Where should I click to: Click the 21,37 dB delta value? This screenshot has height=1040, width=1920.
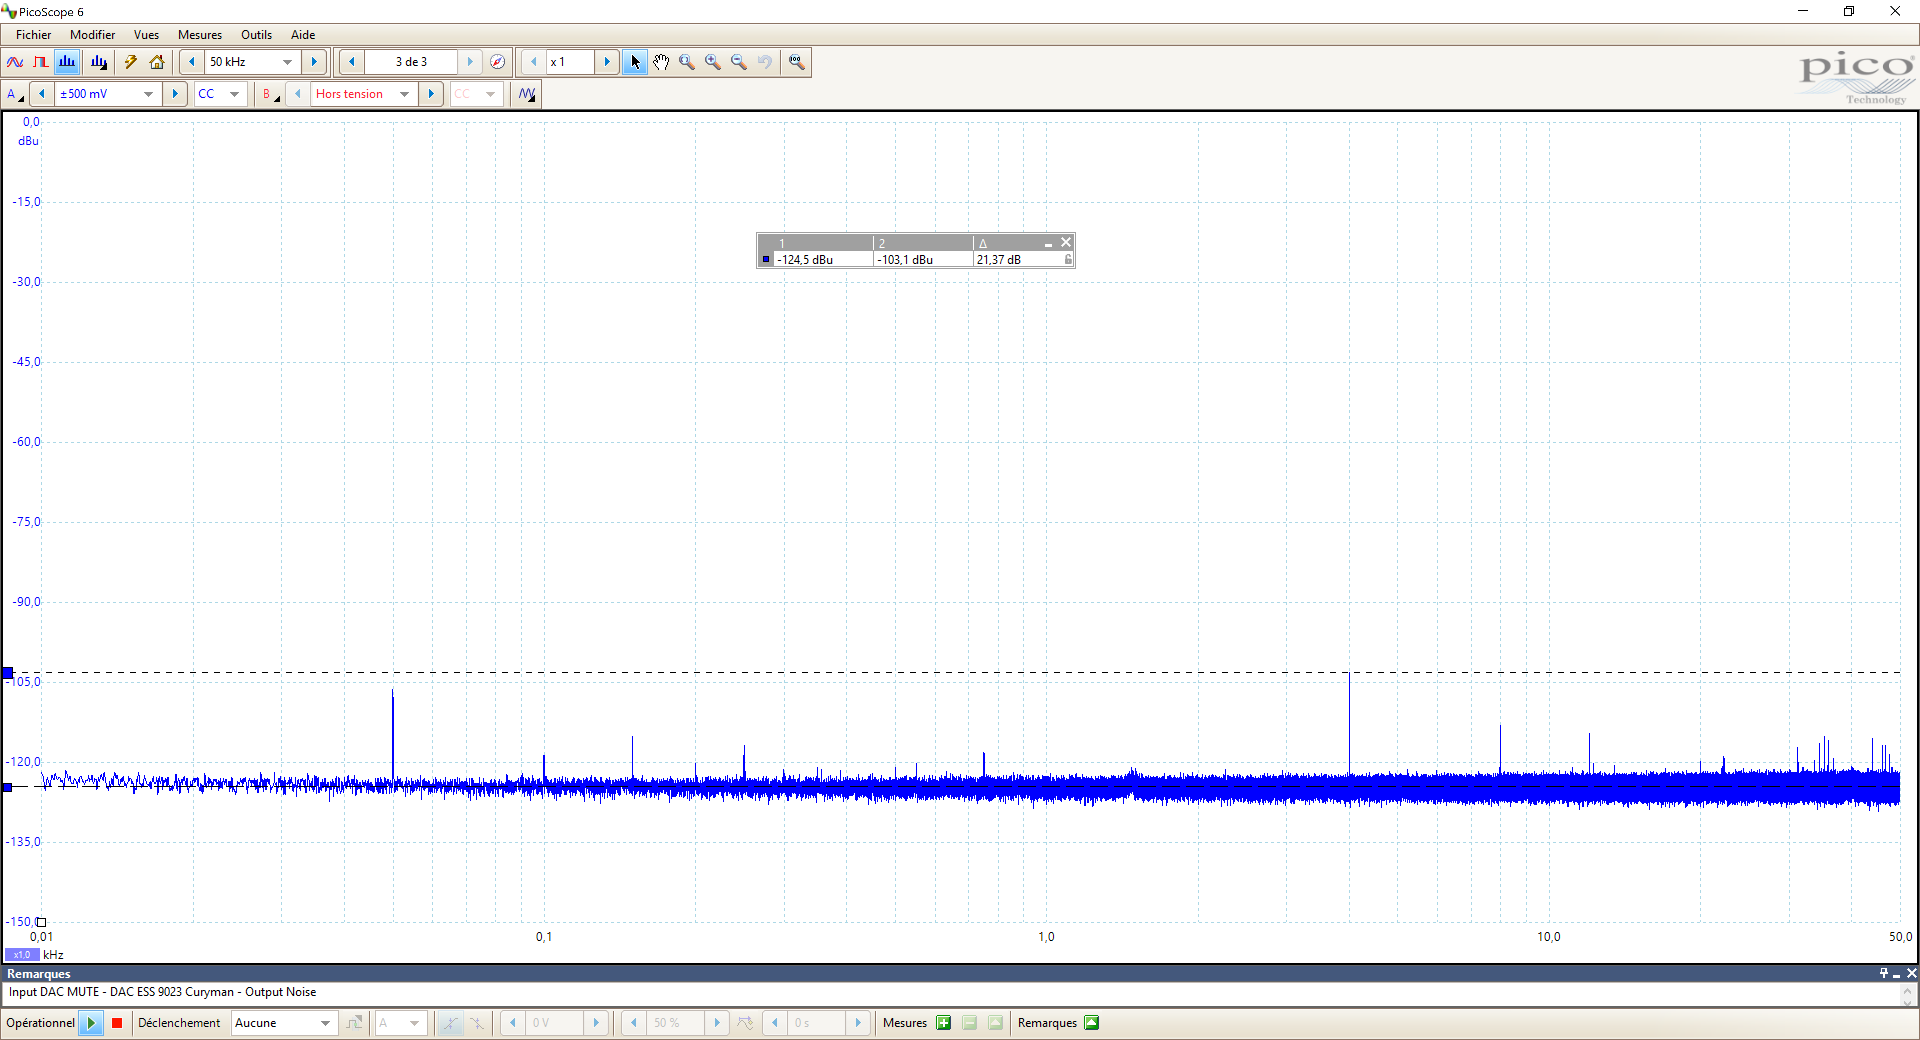click(x=1000, y=260)
